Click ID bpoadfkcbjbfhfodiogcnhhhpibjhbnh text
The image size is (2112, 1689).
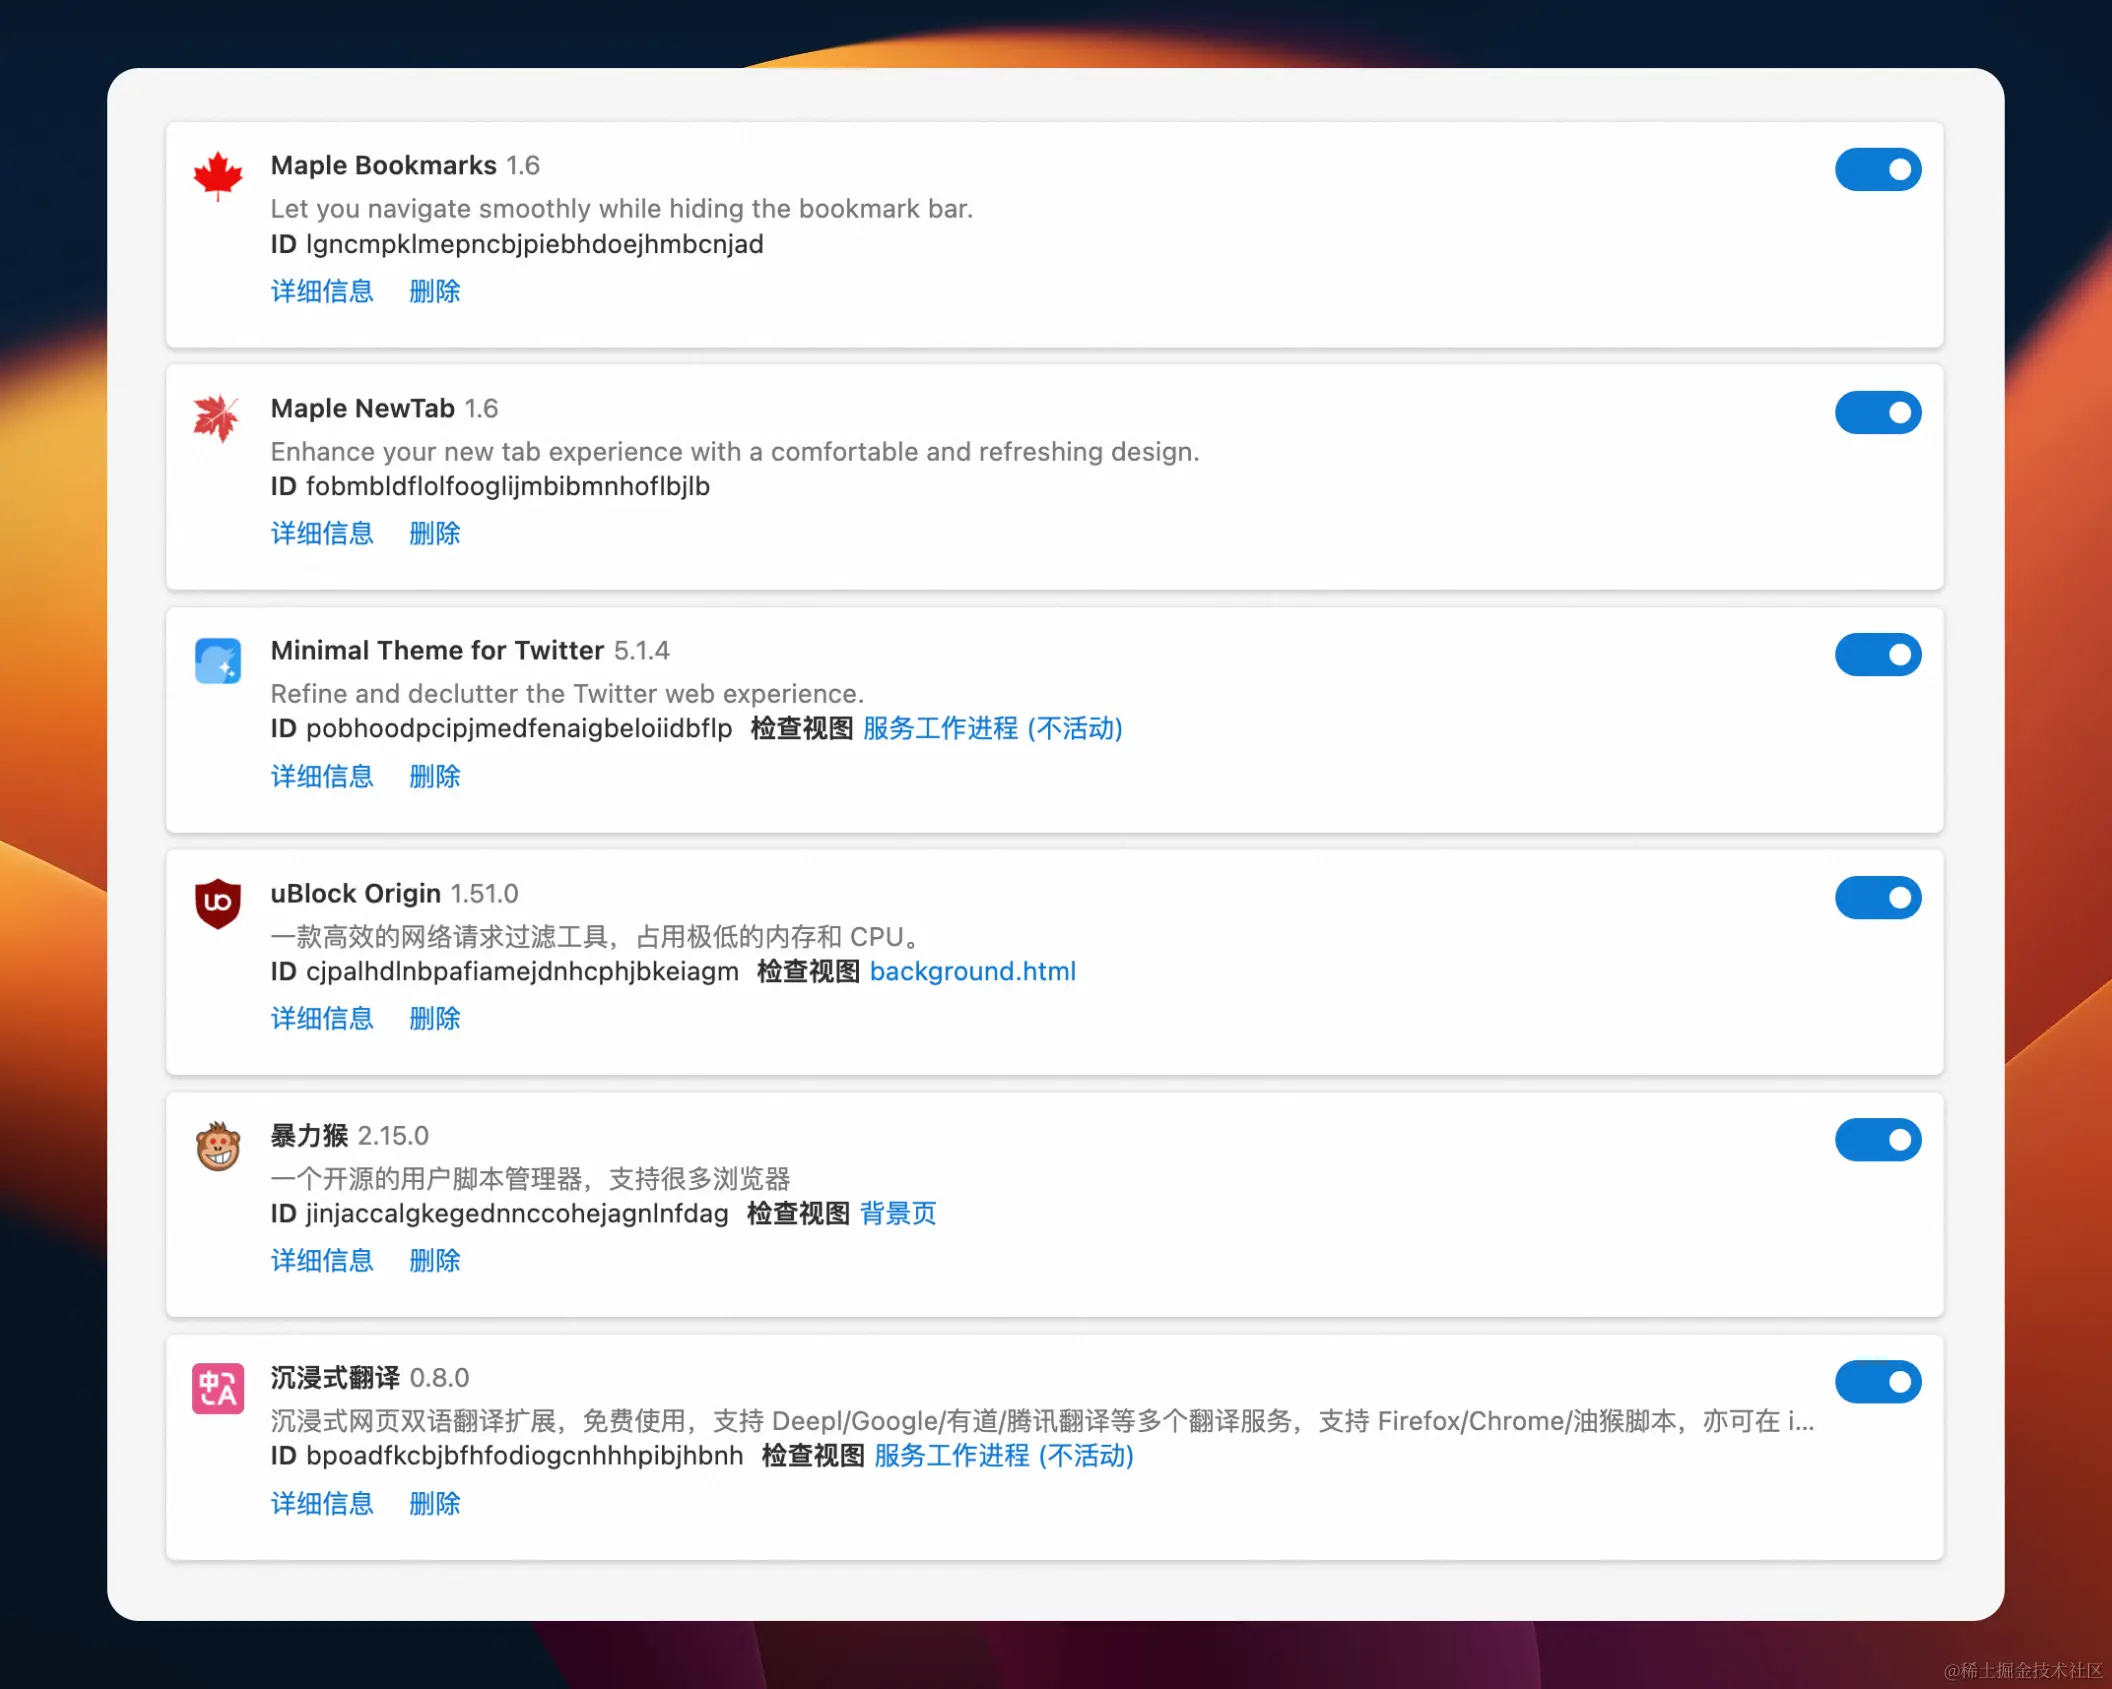click(507, 1455)
